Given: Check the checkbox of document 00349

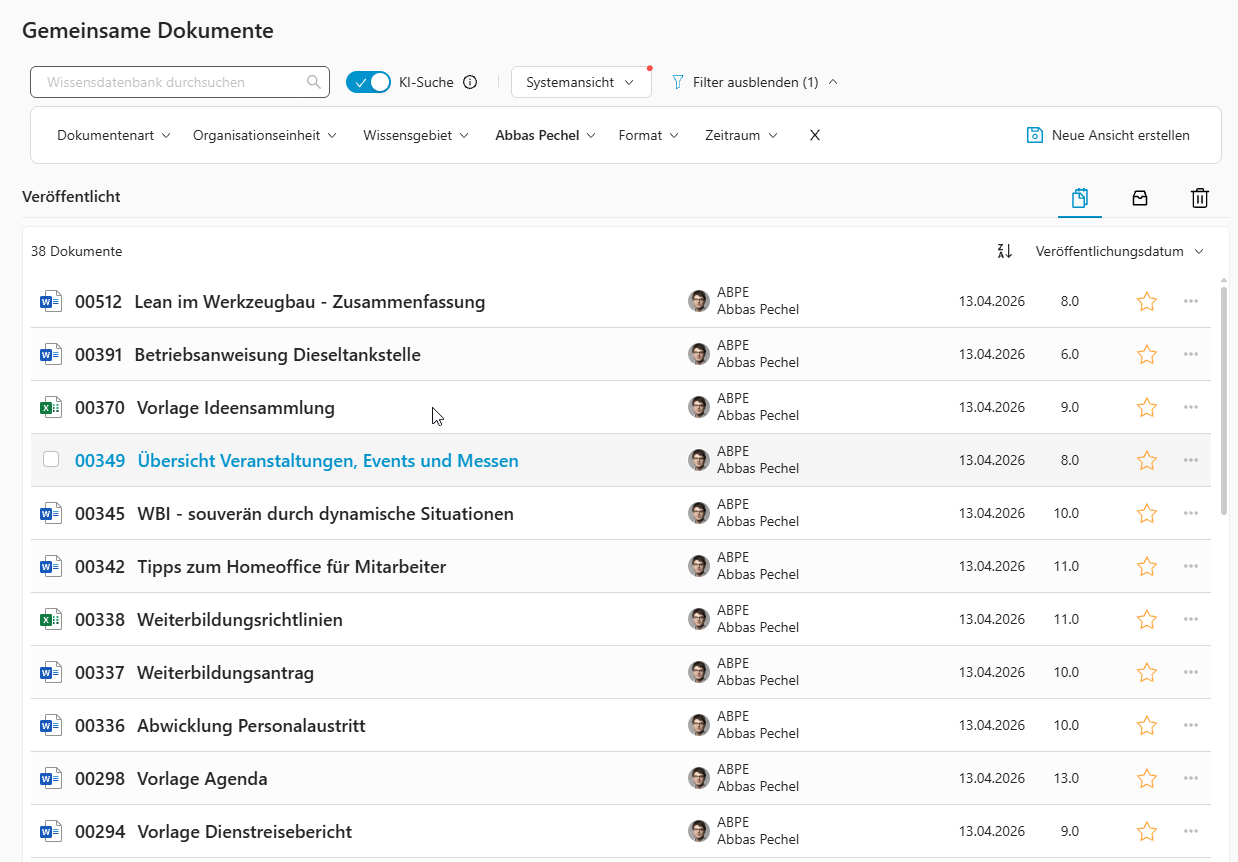Looking at the screenshot, I should click(x=51, y=459).
